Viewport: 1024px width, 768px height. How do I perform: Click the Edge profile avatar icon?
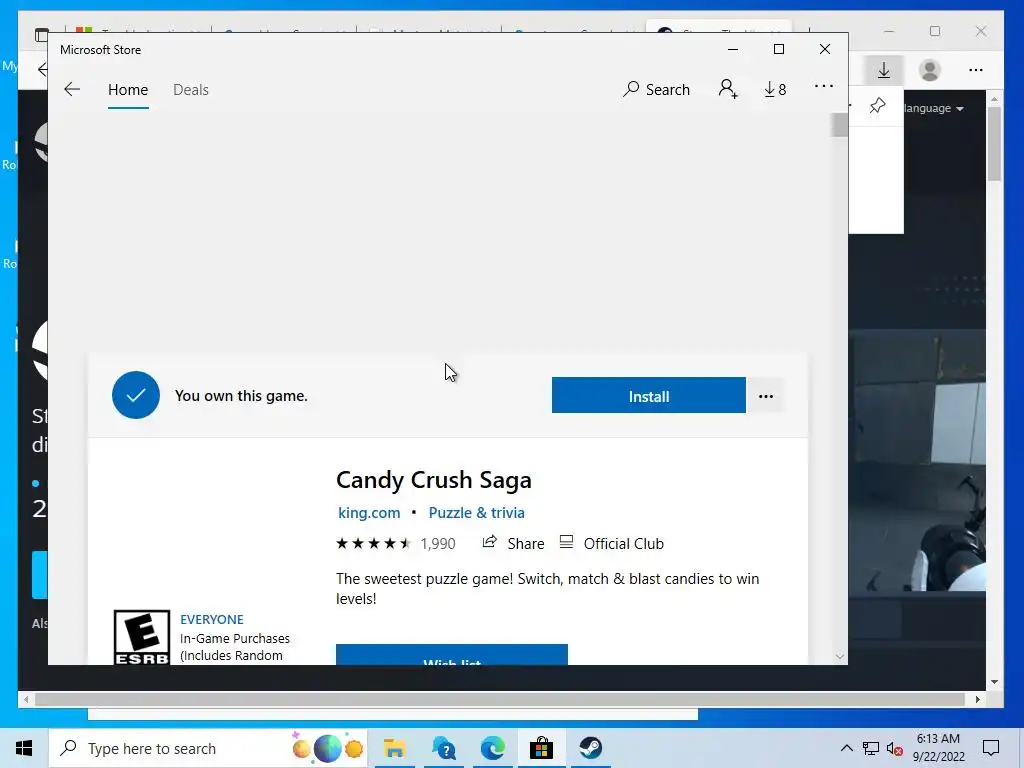click(929, 70)
